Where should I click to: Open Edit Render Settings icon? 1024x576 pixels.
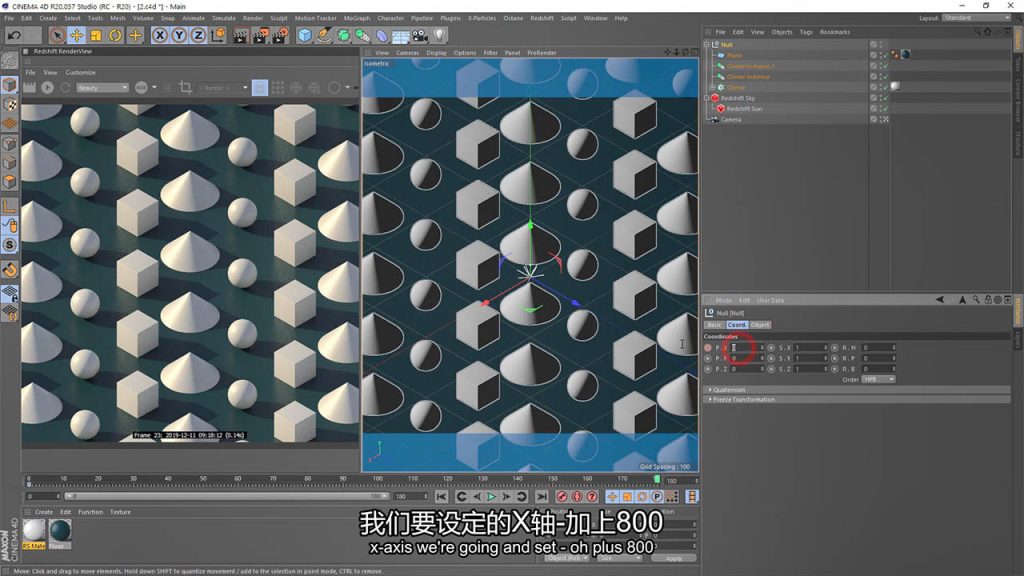(280, 35)
